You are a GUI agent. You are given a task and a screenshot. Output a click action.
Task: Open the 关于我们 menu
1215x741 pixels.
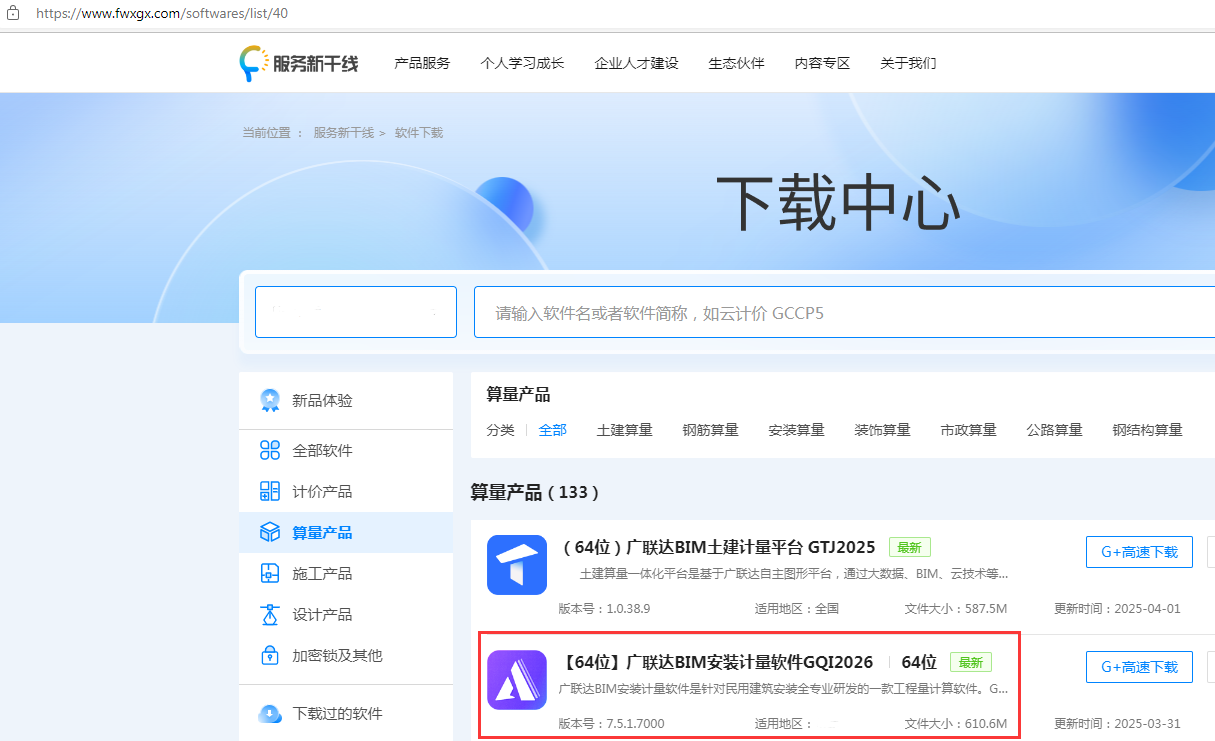tap(908, 63)
